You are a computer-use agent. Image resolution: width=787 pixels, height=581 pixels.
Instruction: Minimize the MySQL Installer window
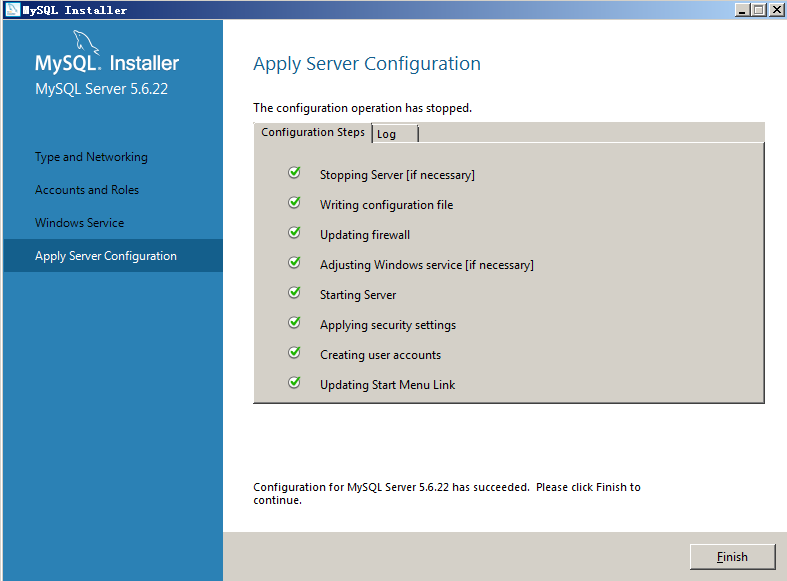point(742,10)
